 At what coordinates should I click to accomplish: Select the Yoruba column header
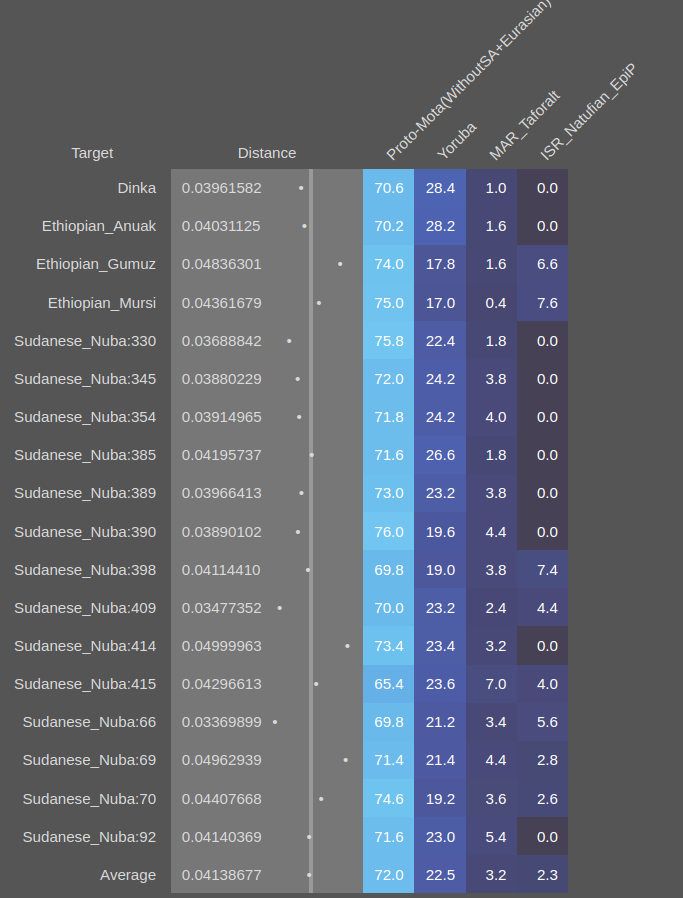[x=457, y=140]
